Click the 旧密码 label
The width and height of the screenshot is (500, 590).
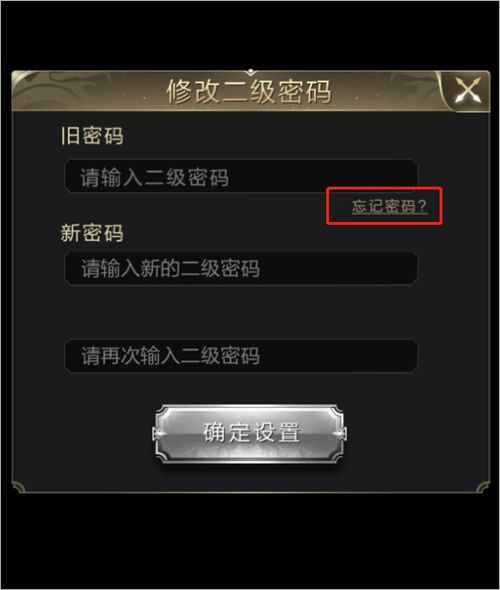click(92, 136)
